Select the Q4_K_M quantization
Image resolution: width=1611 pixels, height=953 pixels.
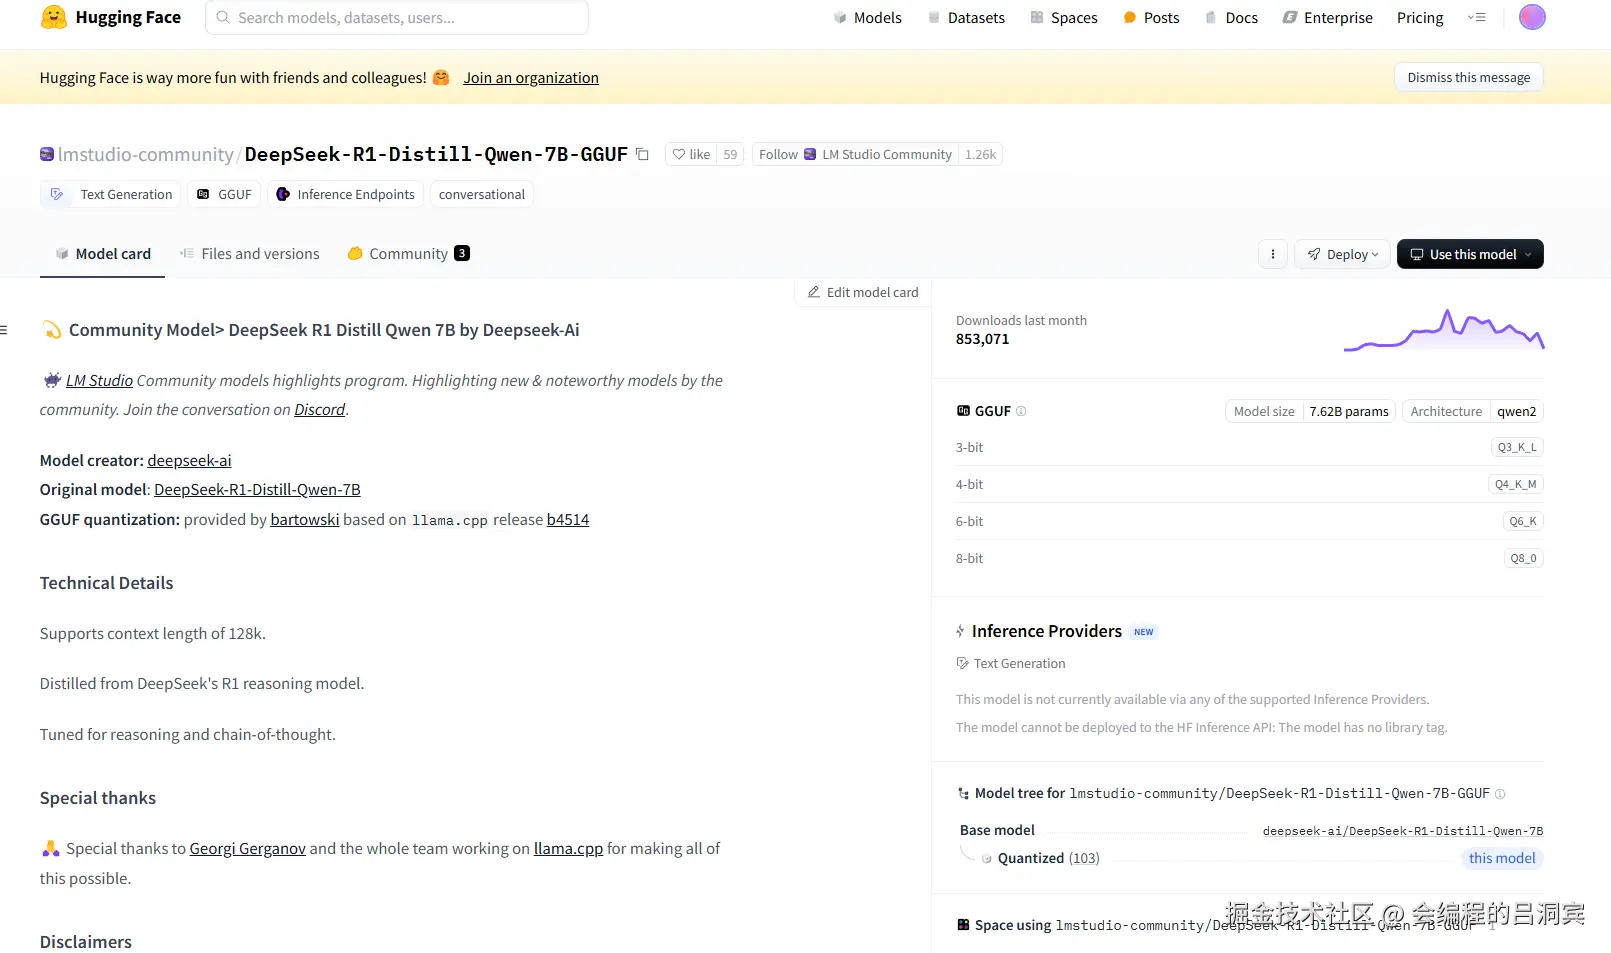1516,484
